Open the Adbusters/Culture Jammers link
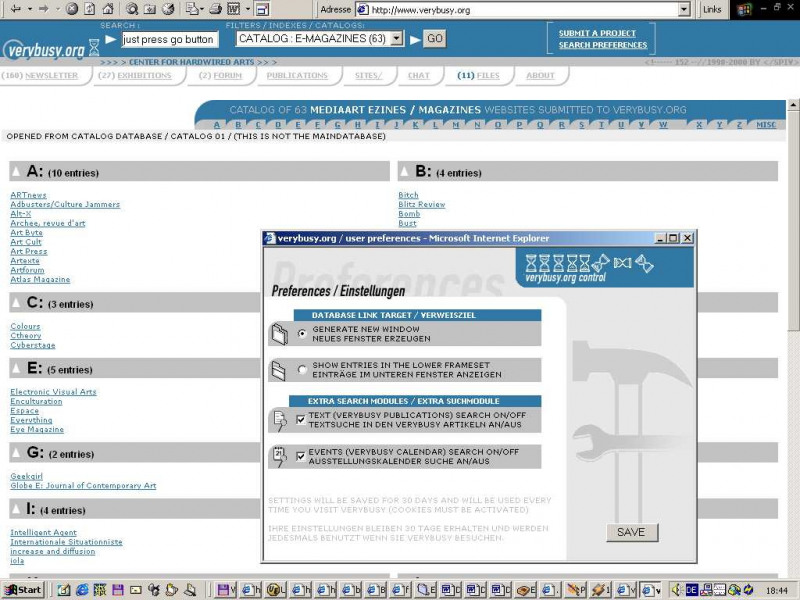The image size is (800, 600). (65, 205)
